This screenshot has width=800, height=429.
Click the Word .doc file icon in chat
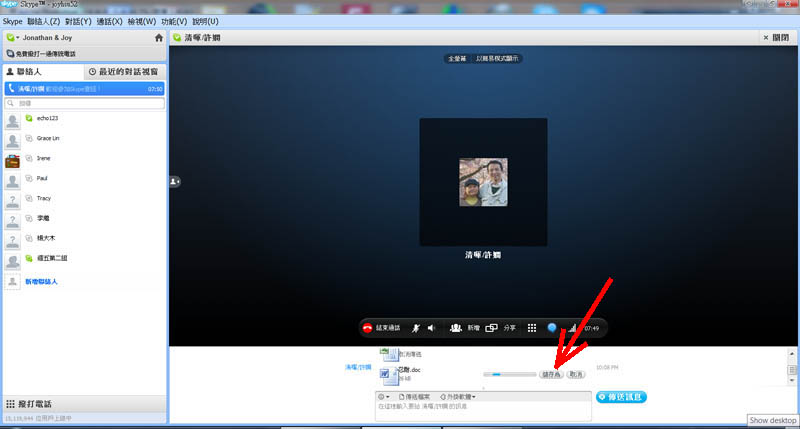[388, 375]
